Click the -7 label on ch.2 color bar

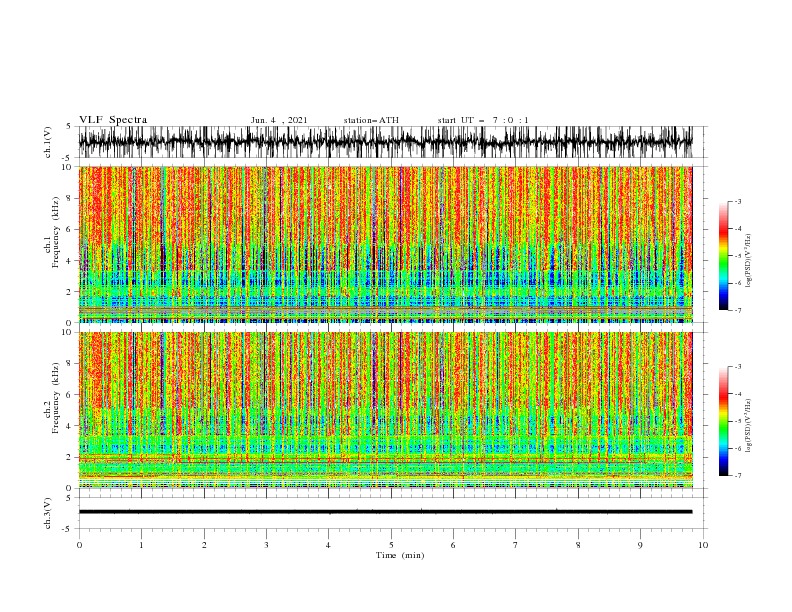tap(737, 476)
